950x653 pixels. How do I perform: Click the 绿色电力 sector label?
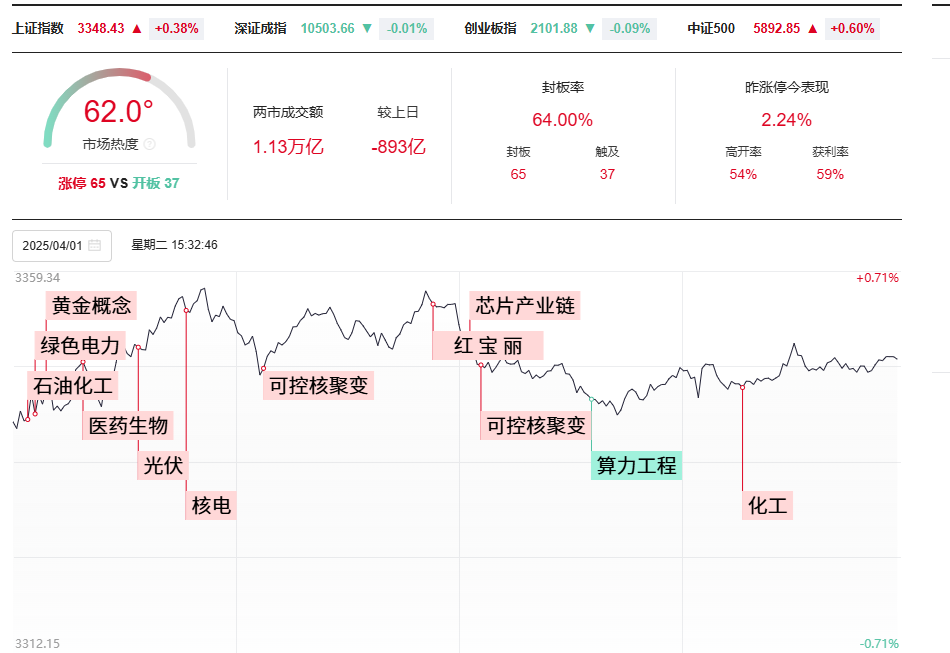[x=80, y=345]
